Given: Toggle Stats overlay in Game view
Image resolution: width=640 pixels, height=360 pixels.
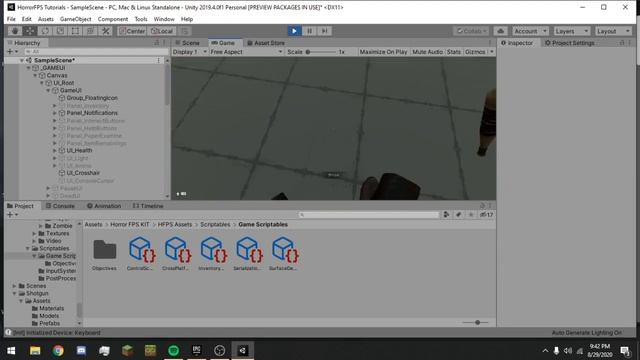Looking at the screenshot, I should click(x=453, y=52).
